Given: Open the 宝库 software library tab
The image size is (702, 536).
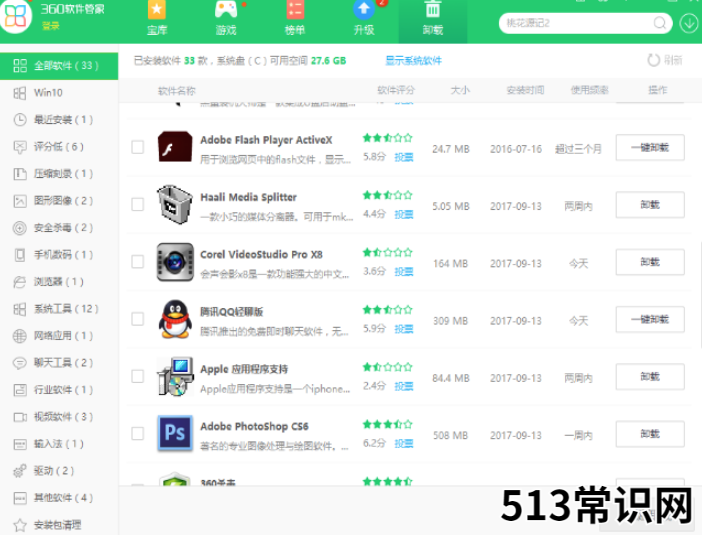Looking at the screenshot, I should click(x=157, y=19).
